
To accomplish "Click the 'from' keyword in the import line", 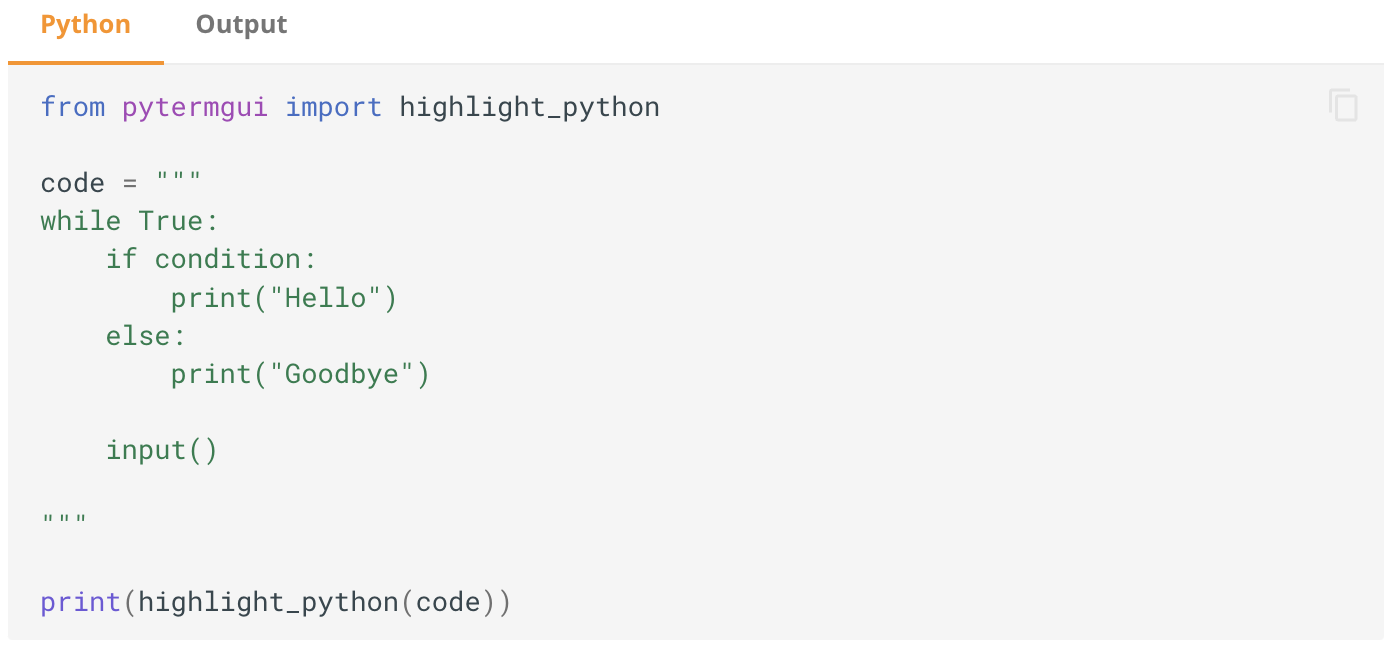I will click(x=73, y=107).
